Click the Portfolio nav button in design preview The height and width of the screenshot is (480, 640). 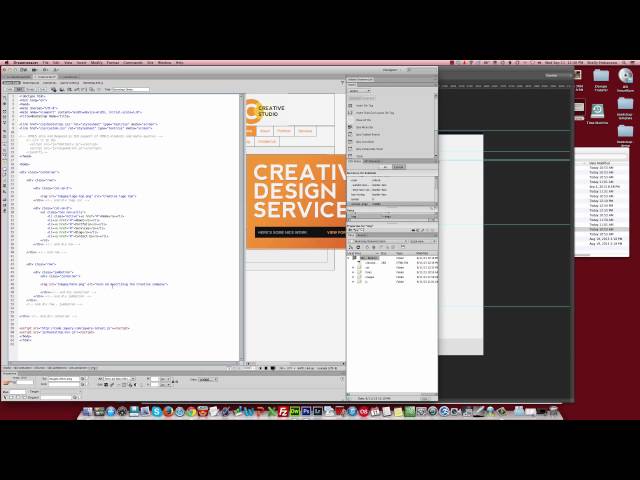284,131
